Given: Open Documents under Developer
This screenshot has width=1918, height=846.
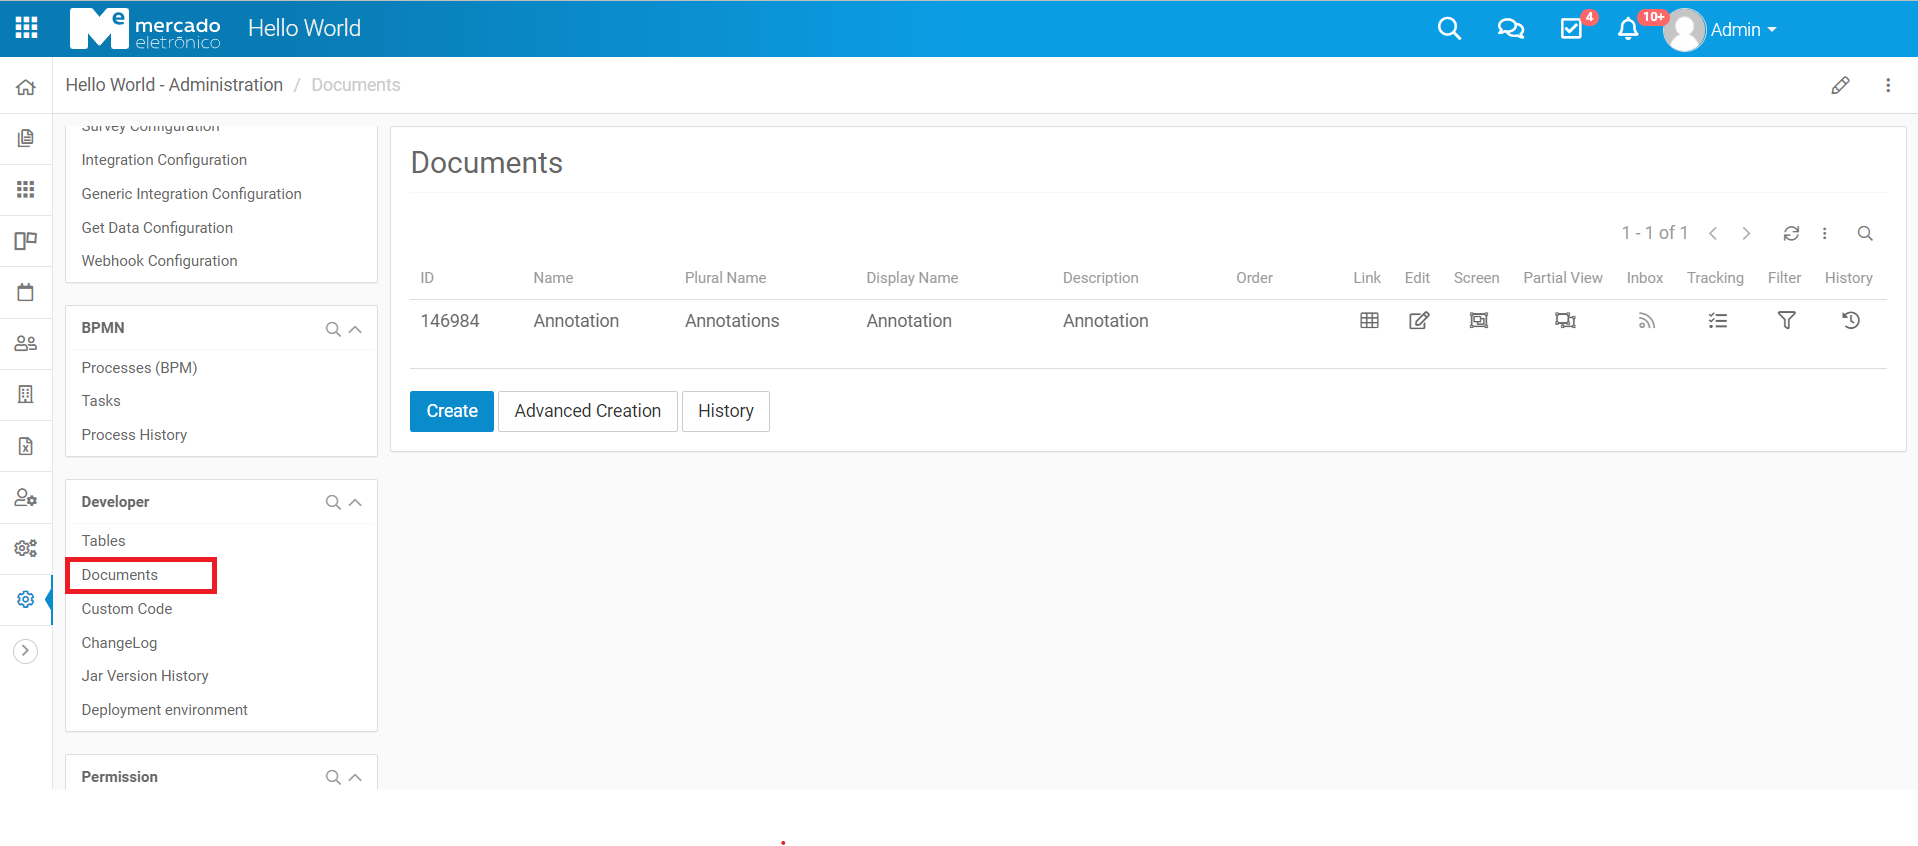Looking at the screenshot, I should click(119, 575).
